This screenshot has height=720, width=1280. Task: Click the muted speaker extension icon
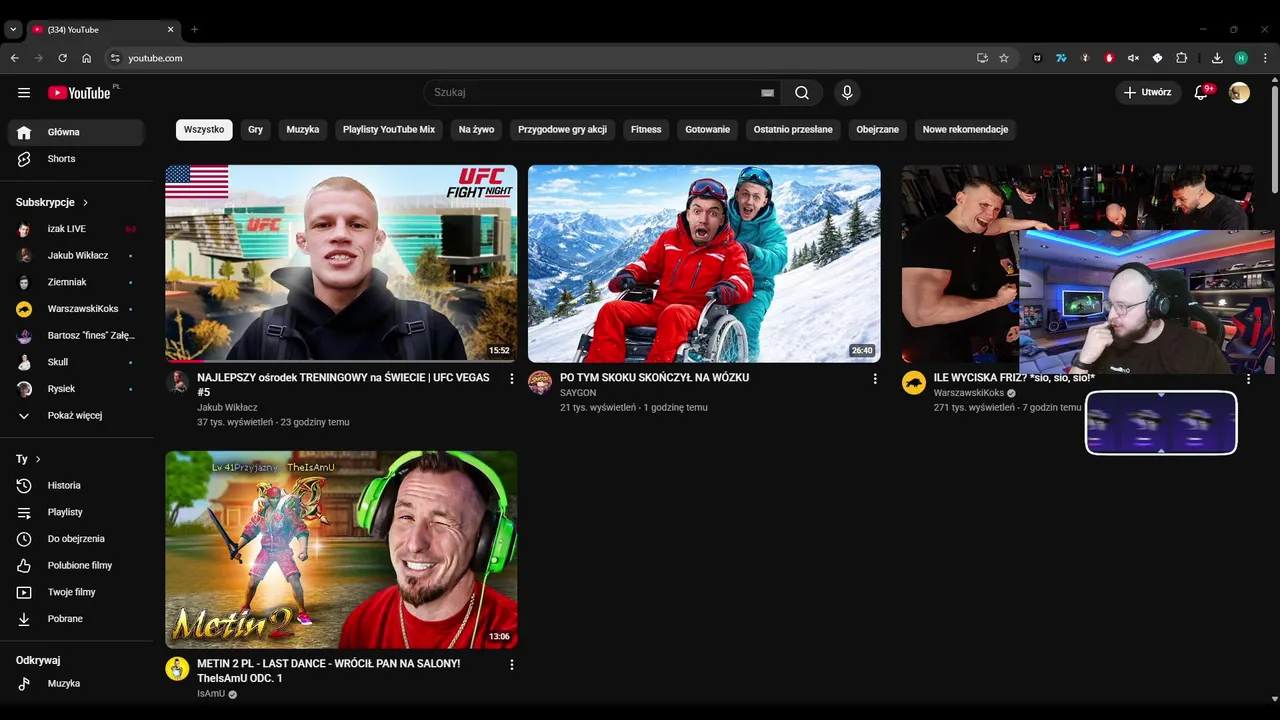[x=1133, y=58]
